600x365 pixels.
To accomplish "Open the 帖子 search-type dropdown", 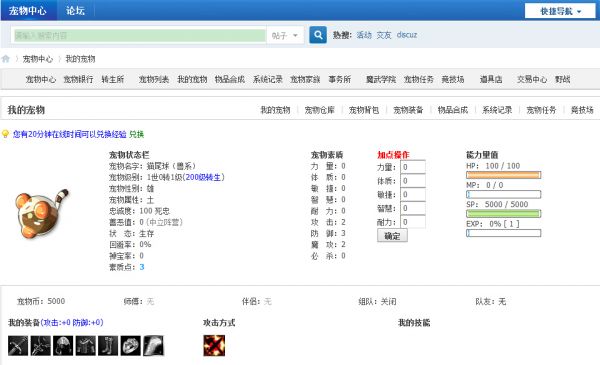I will point(285,36).
